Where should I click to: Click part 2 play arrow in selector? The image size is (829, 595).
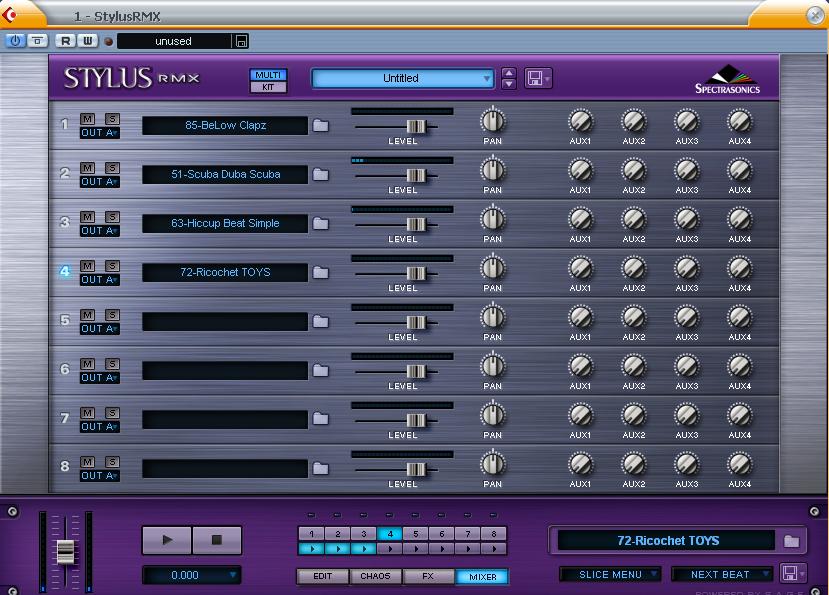(x=337, y=548)
